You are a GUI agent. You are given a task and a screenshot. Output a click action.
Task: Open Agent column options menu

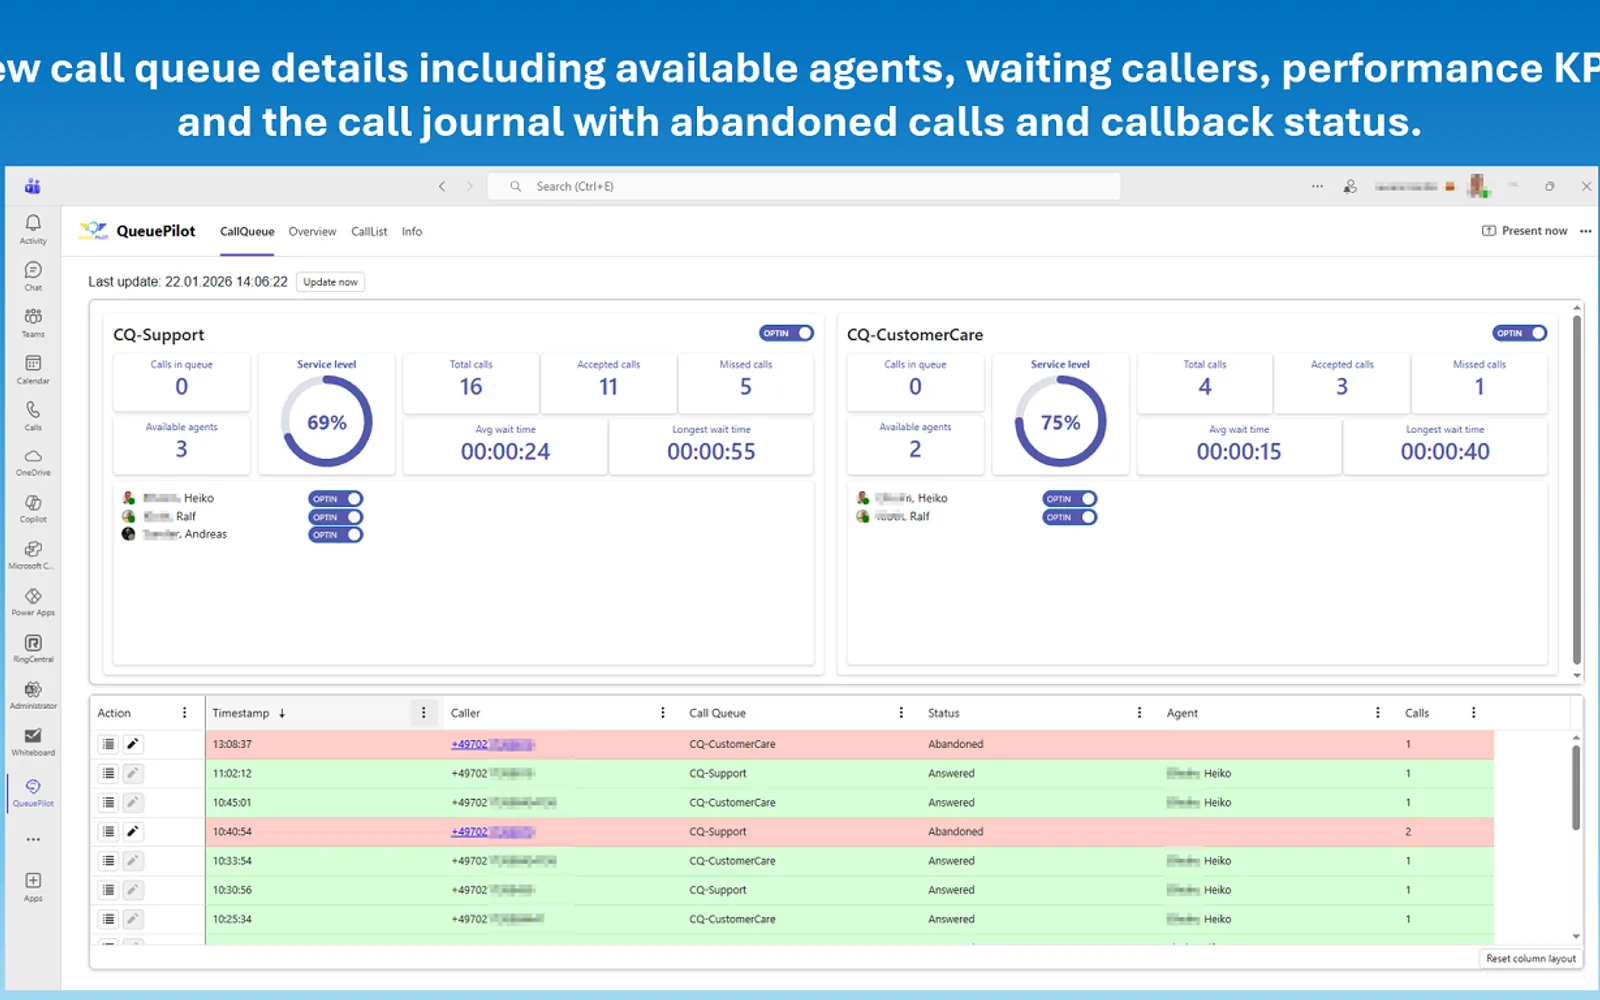pos(1378,713)
